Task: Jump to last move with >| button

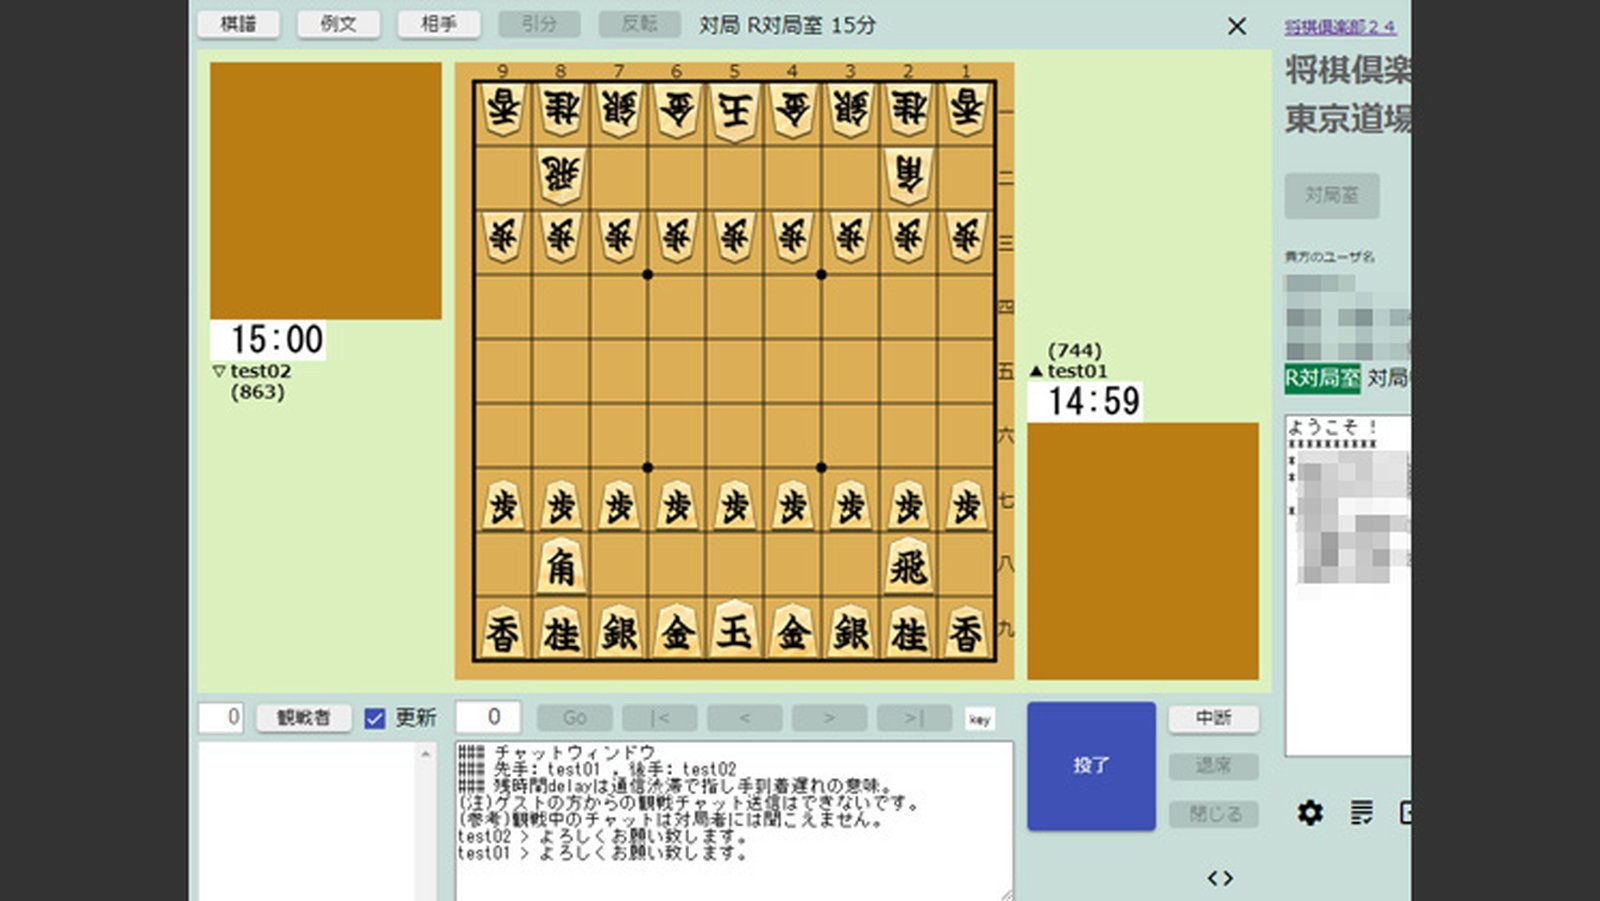Action: (913, 717)
